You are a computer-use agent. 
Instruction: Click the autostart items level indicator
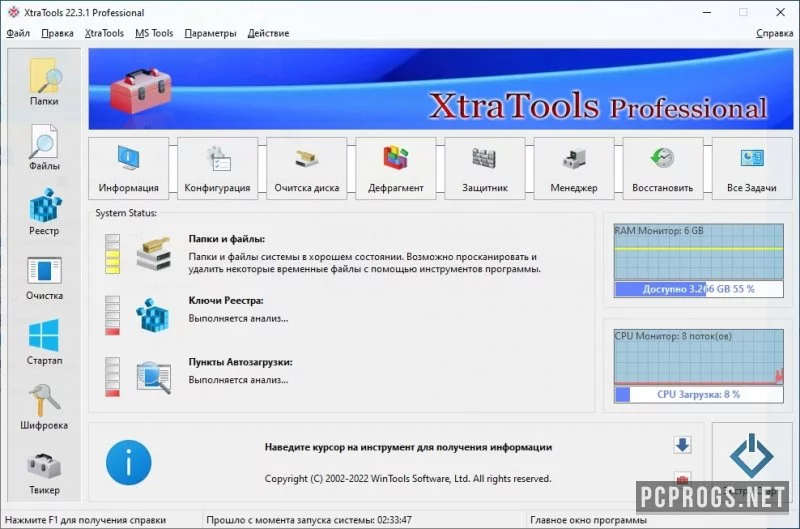tap(112, 377)
